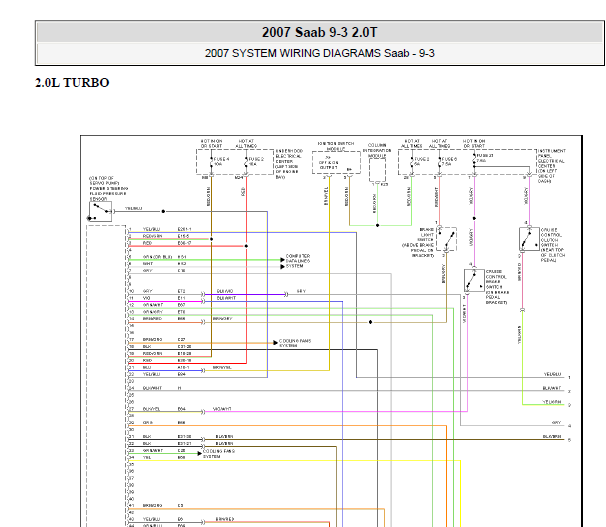606x527 pixels.
Task: Click the Column Integration Module box
Action: pos(377,170)
